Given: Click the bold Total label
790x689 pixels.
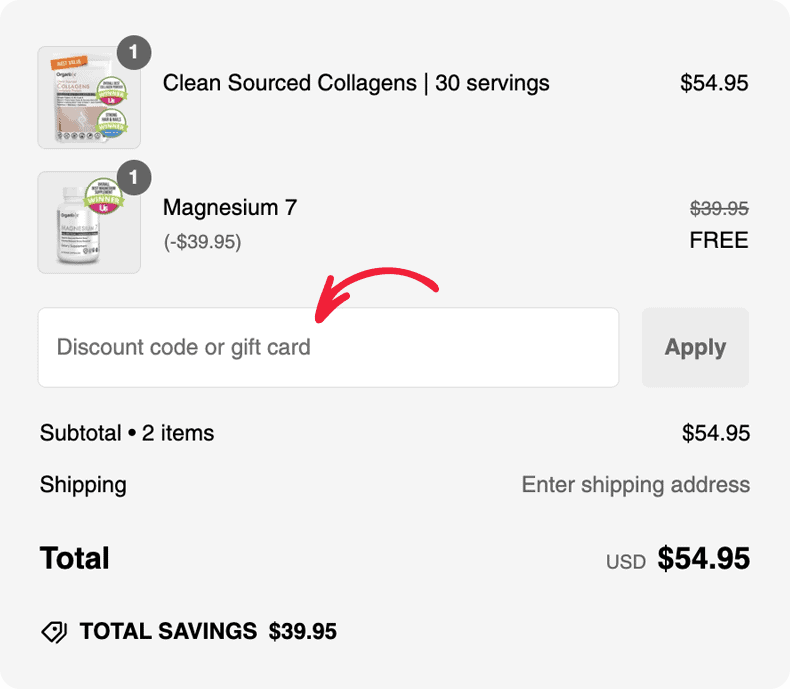Looking at the screenshot, I should 75,558.
